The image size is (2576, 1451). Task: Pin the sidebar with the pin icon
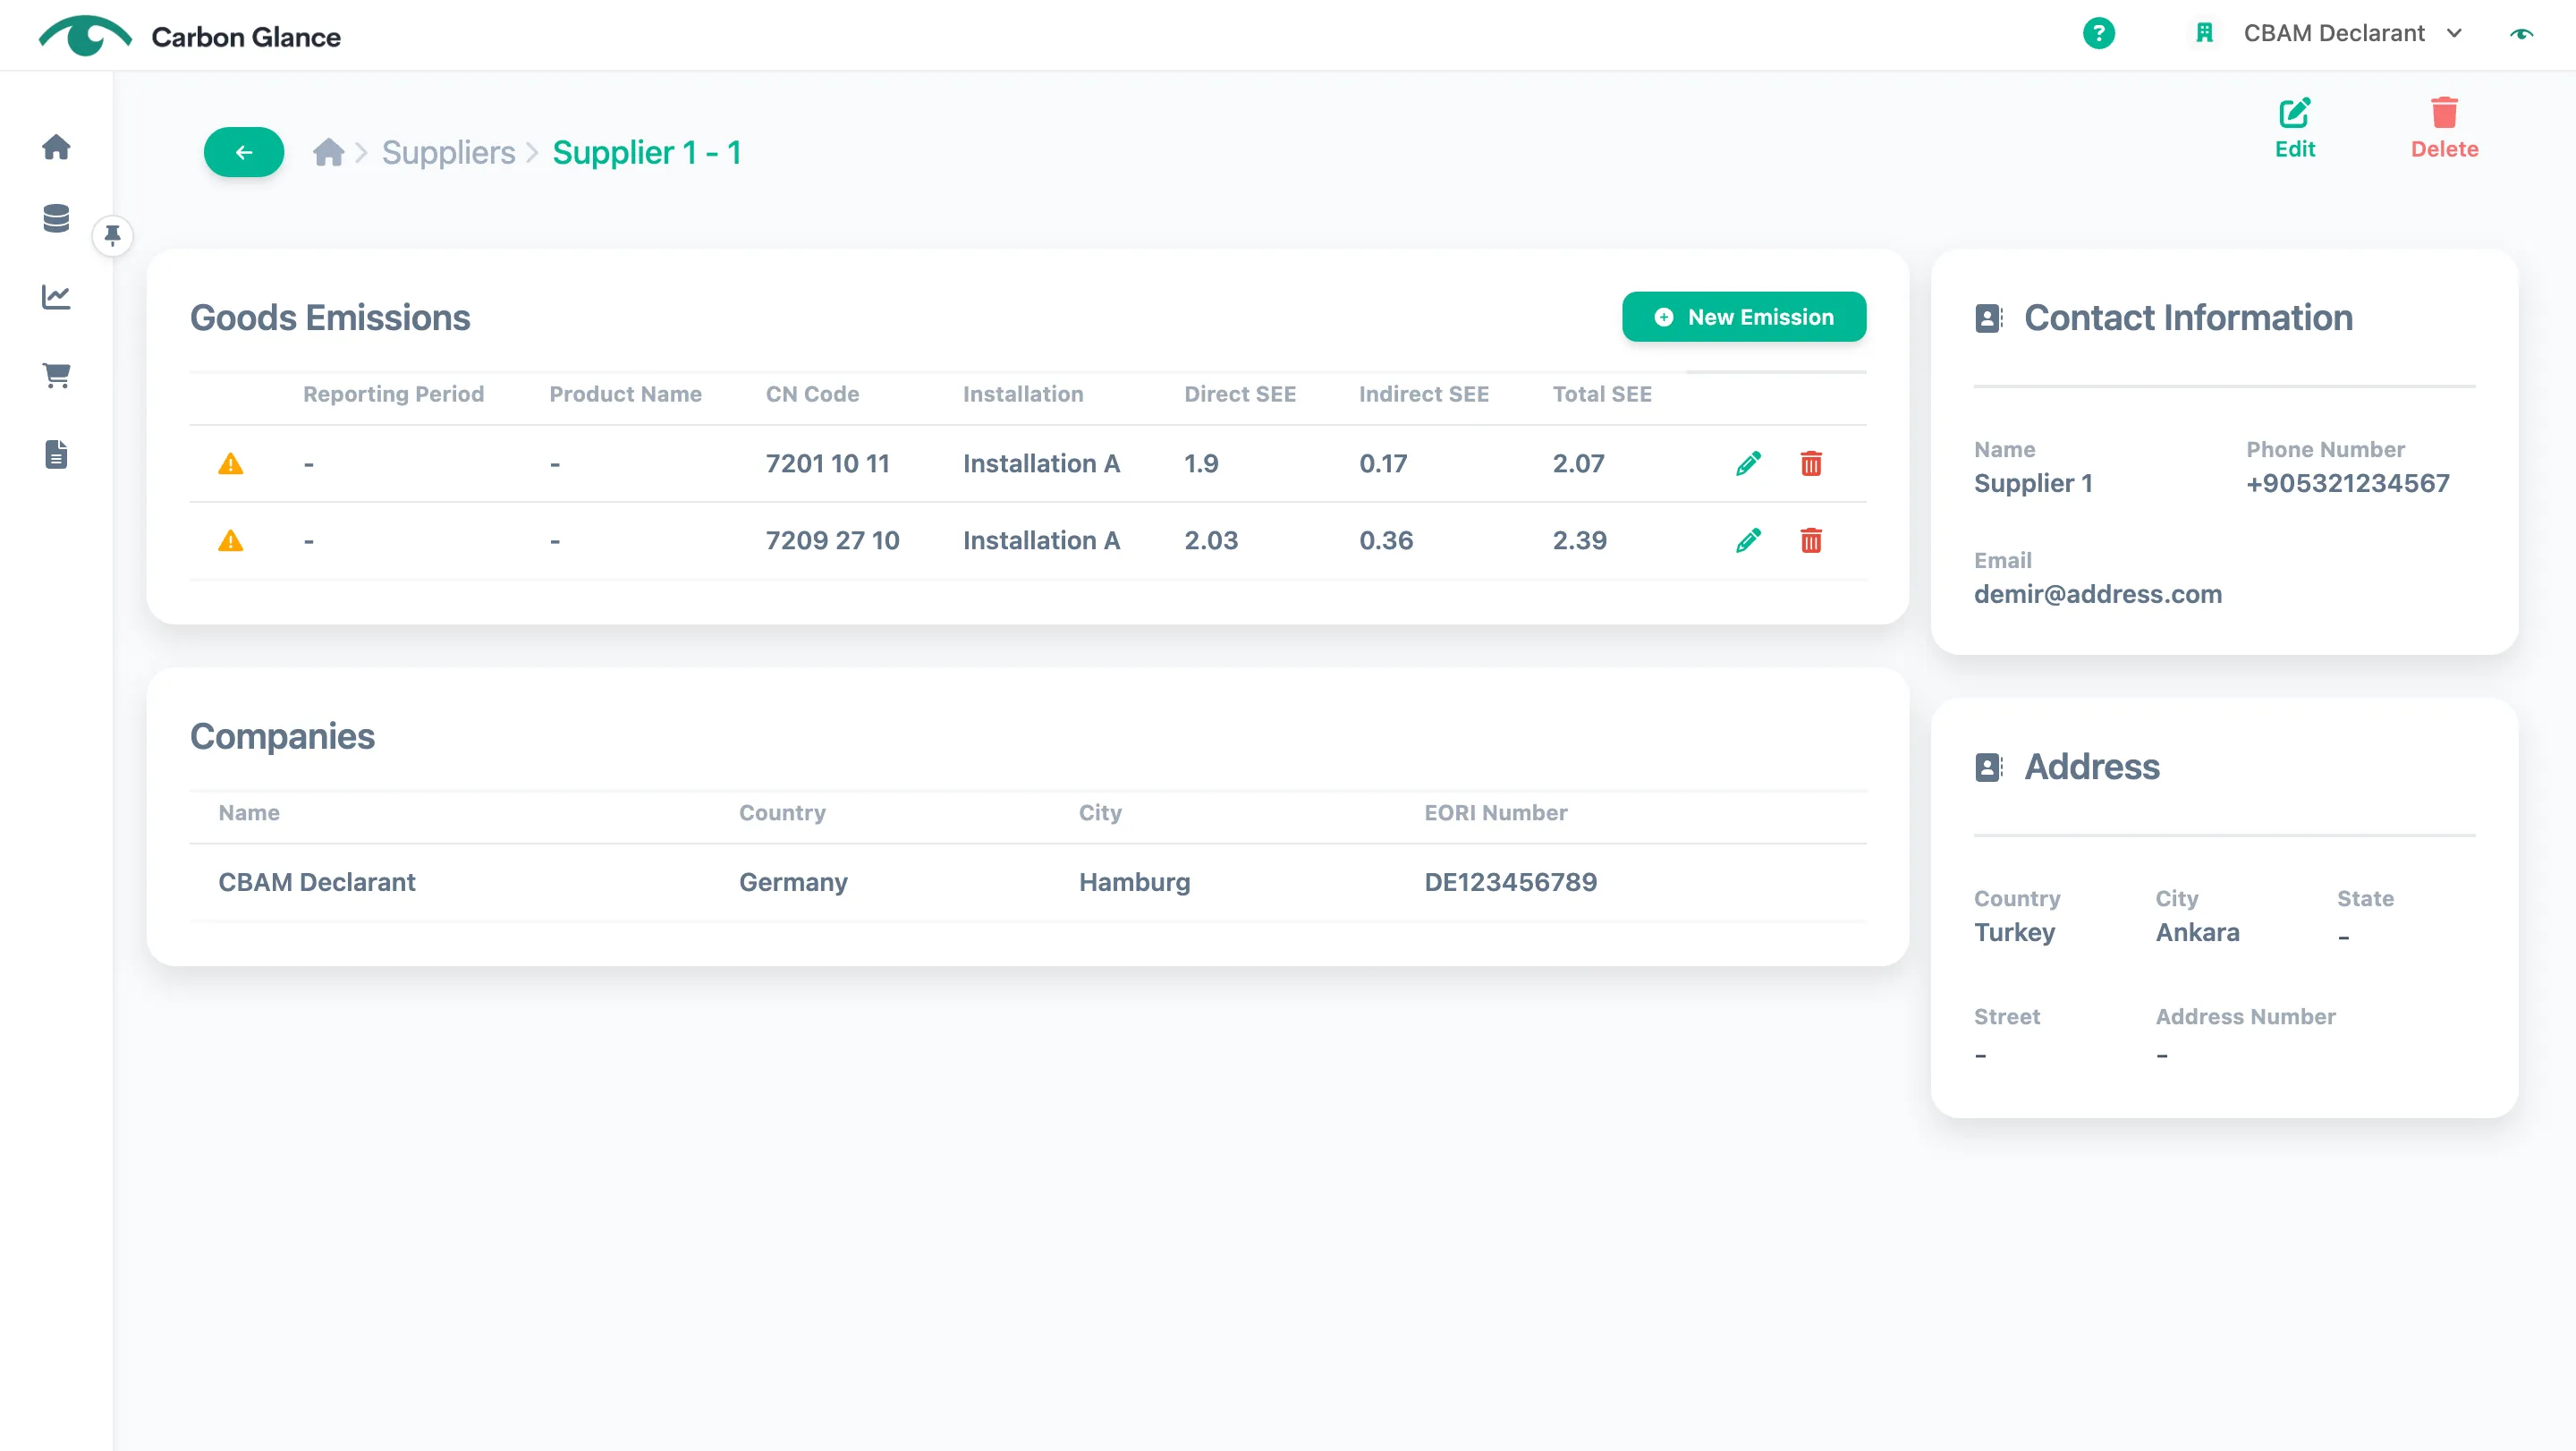tap(113, 236)
